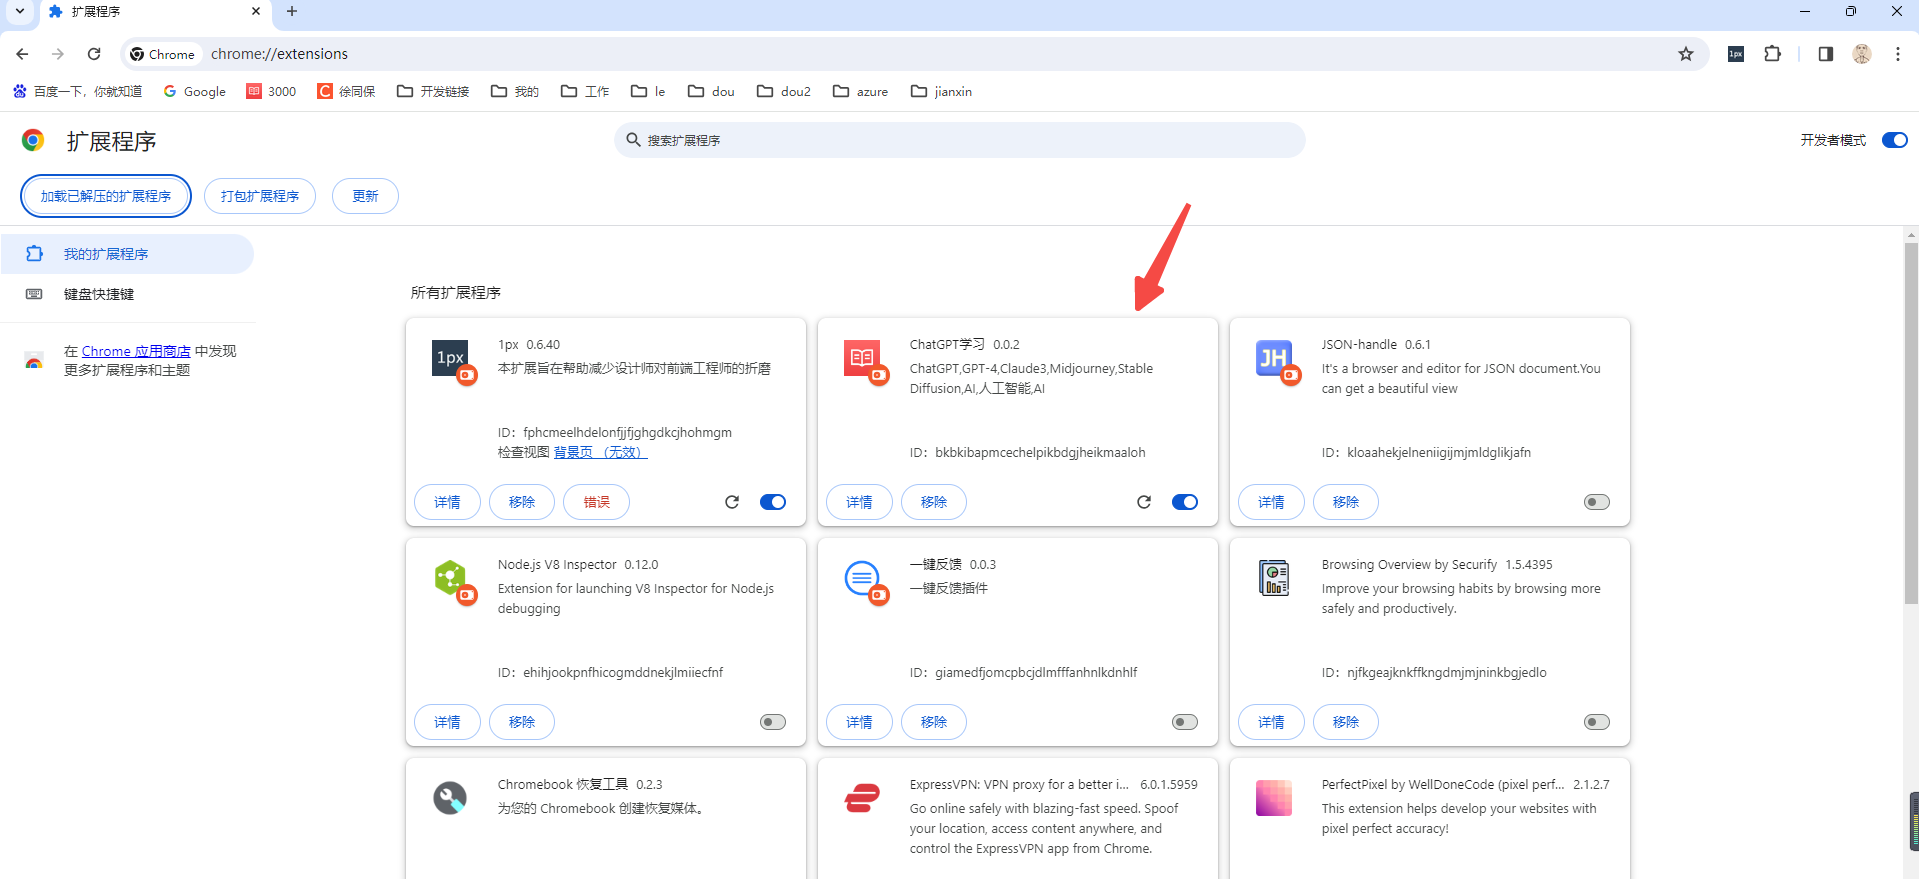Open the Google bookmark
The width and height of the screenshot is (1919, 879).
(x=195, y=91)
